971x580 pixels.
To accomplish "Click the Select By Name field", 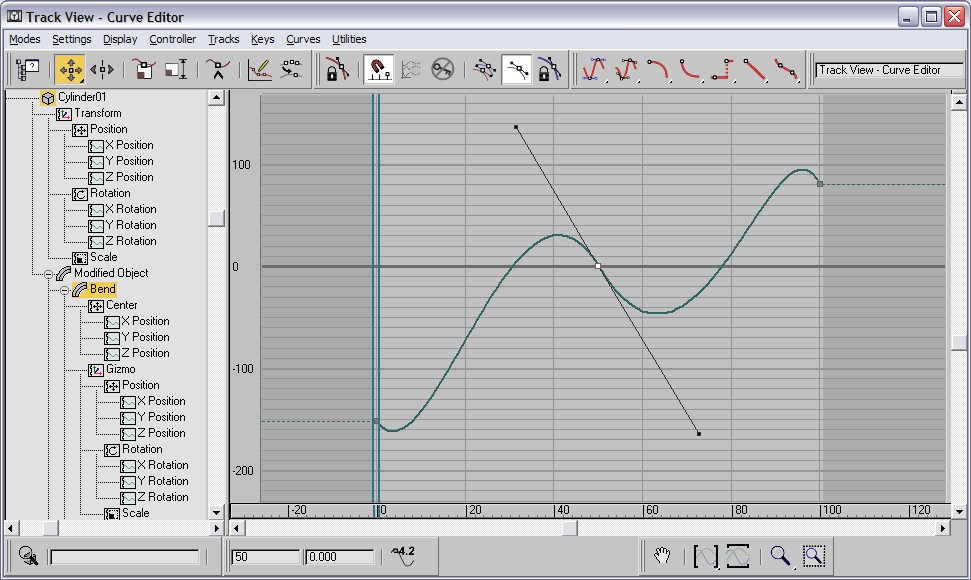I will [x=124, y=557].
